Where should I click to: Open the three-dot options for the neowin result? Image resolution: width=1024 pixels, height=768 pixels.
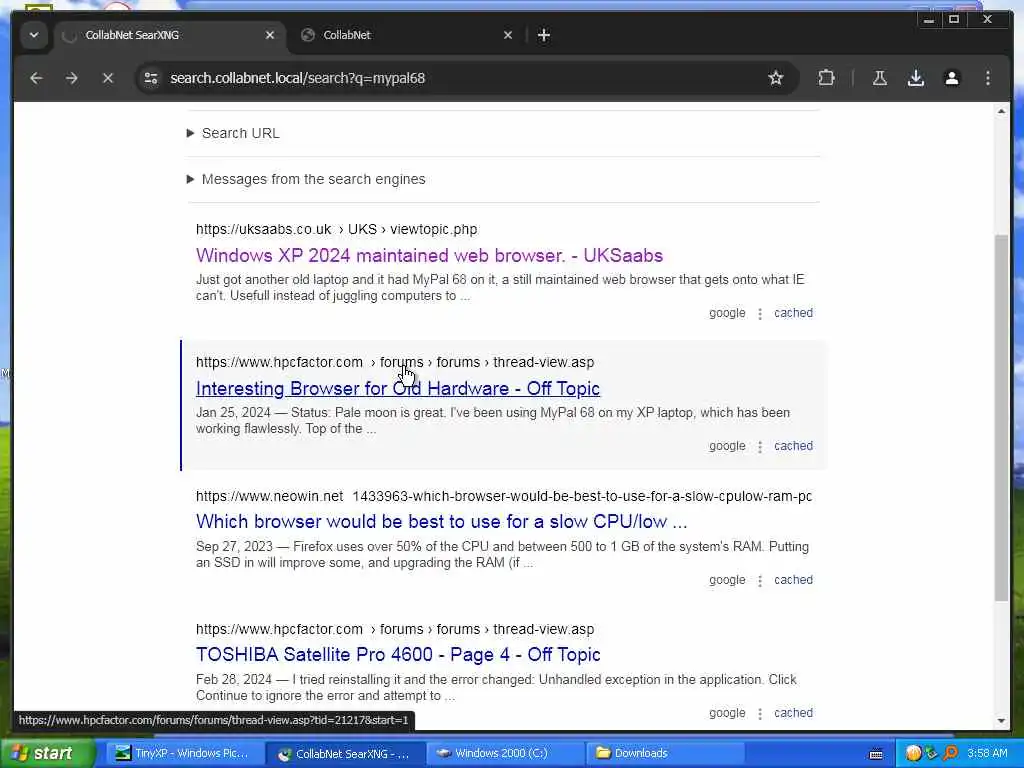coord(760,581)
